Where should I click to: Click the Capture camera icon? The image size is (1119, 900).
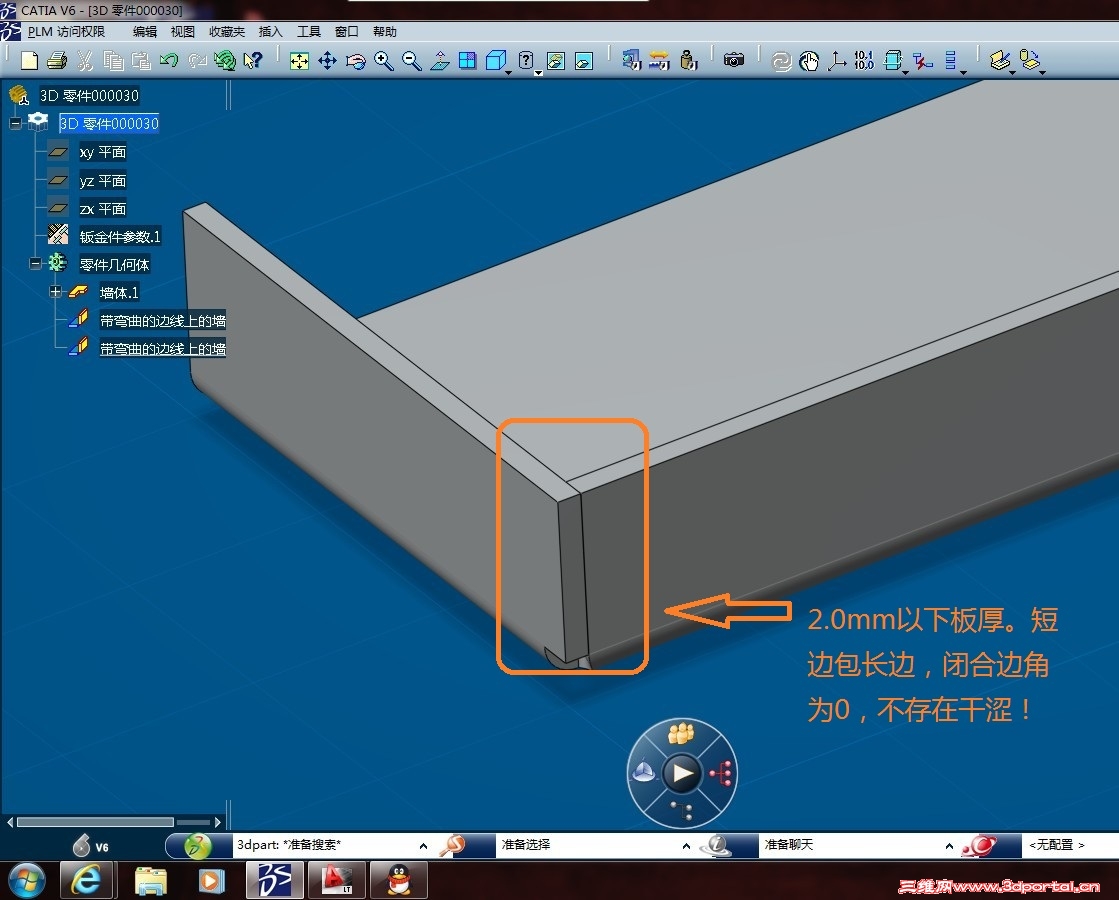(x=734, y=60)
